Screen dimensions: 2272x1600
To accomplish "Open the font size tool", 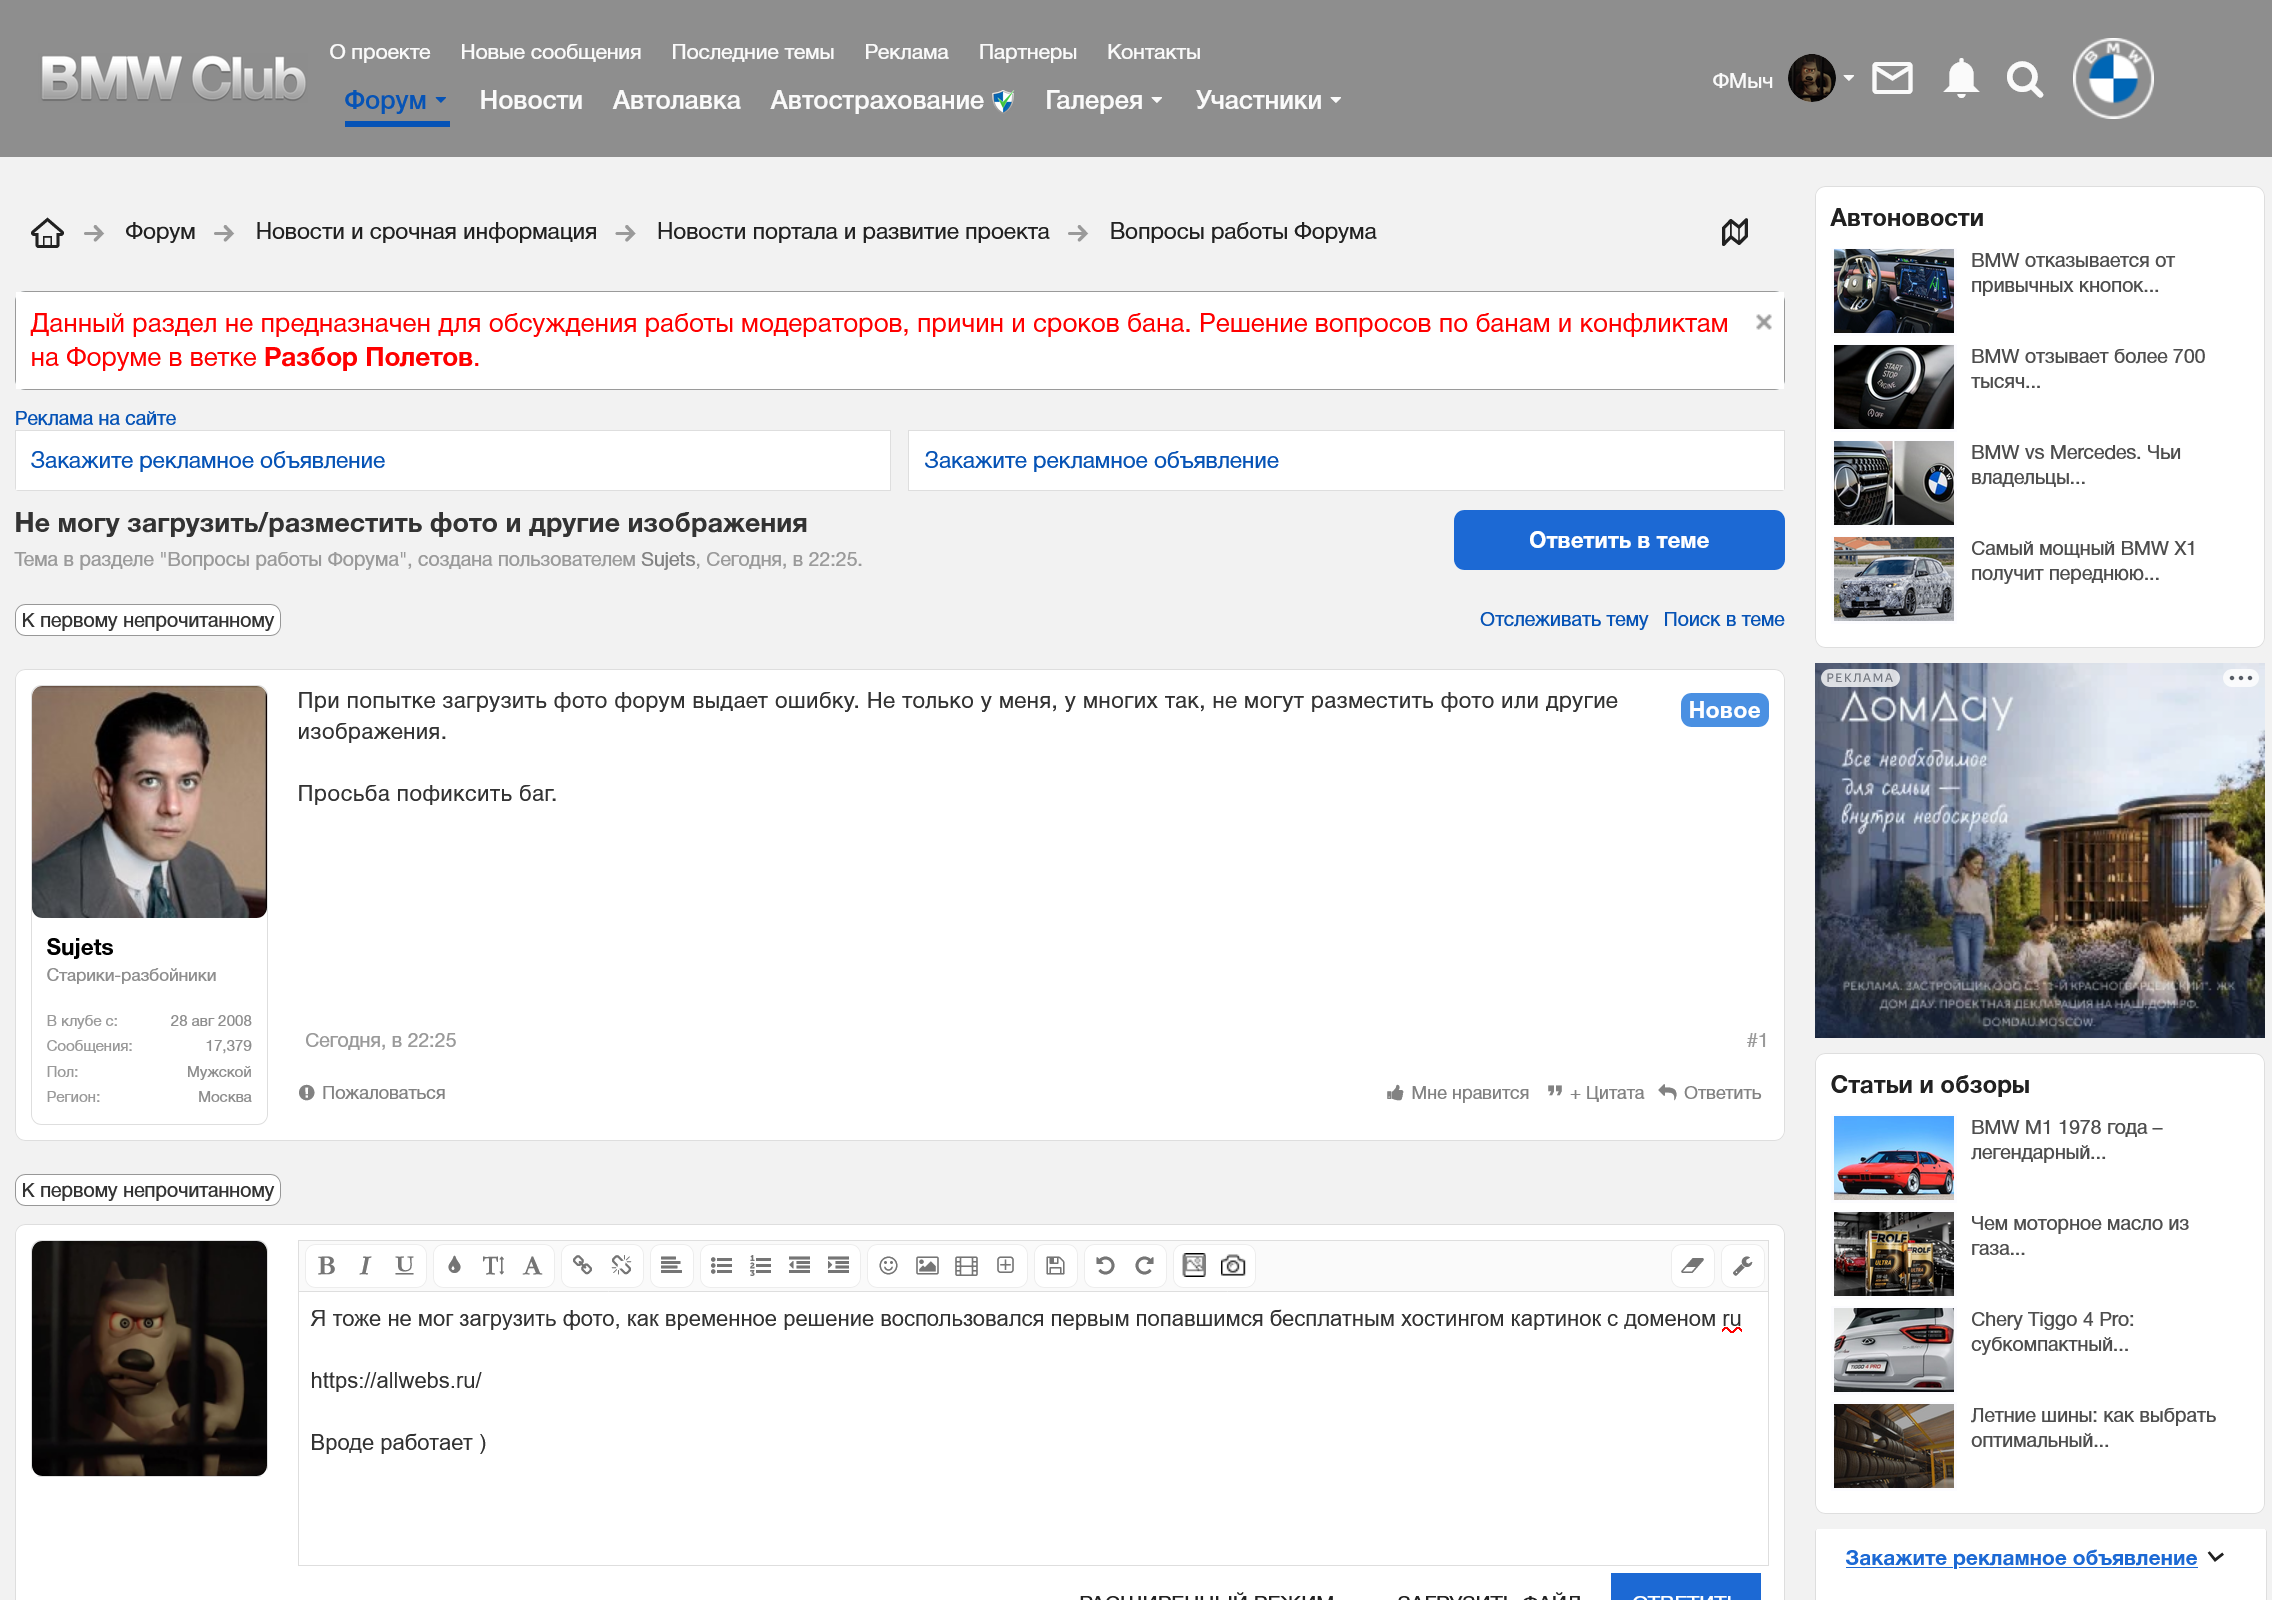I will coord(493,1266).
